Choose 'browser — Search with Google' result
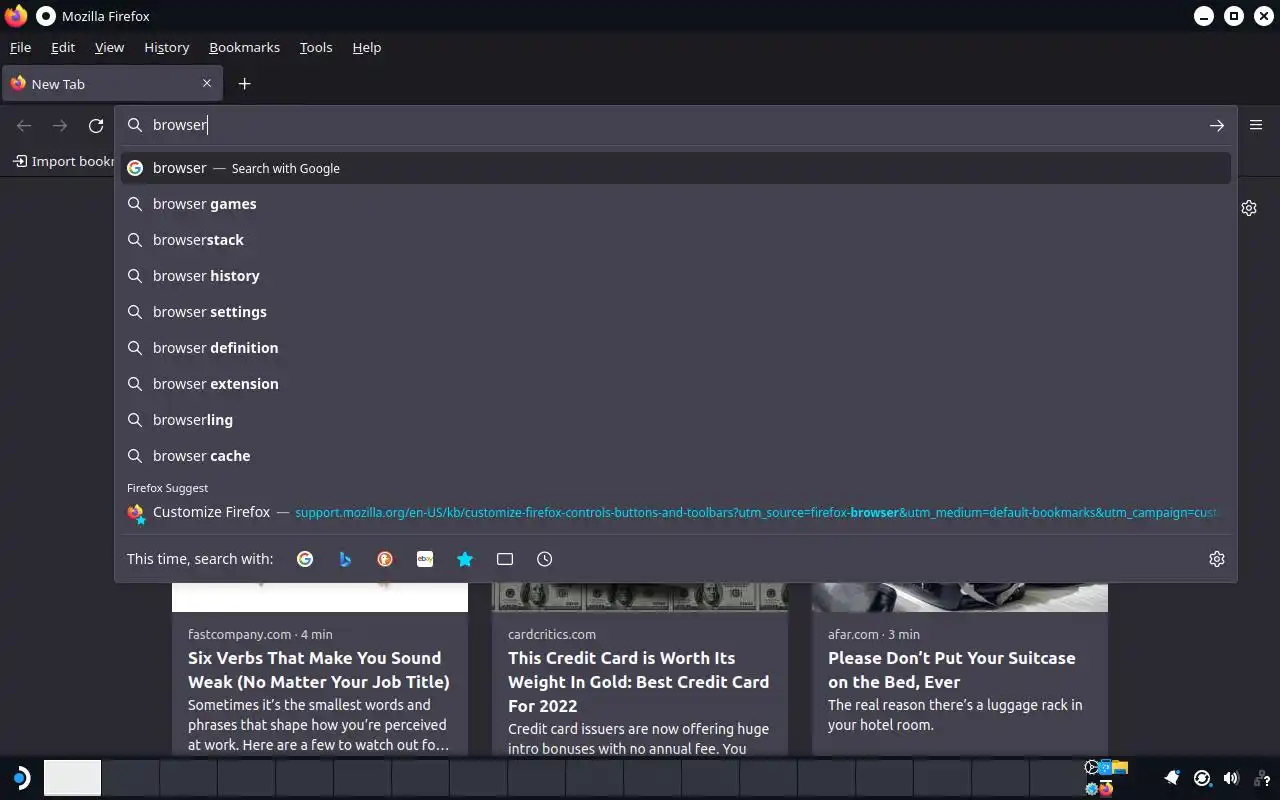1280x800 pixels. [676, 168]
